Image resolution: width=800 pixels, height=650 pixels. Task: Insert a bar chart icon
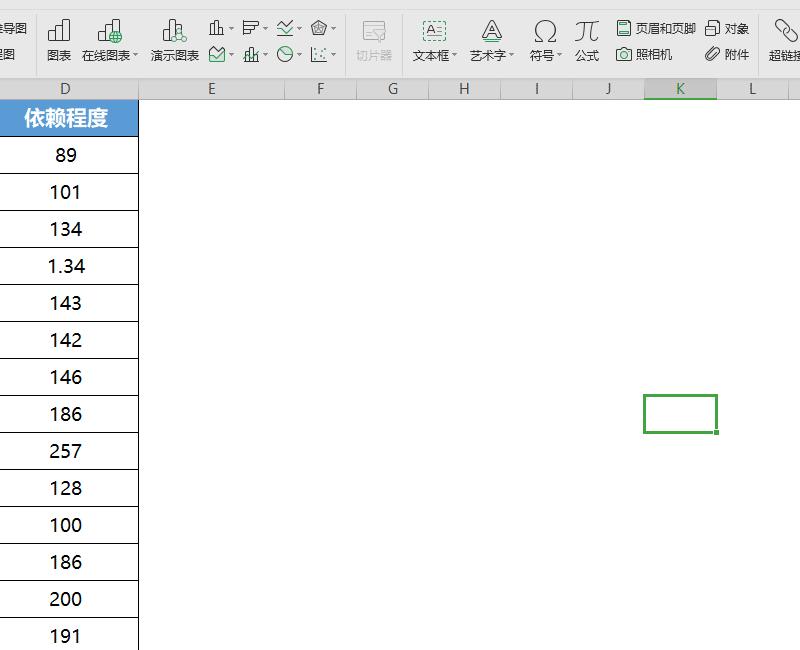click(250, 28)
